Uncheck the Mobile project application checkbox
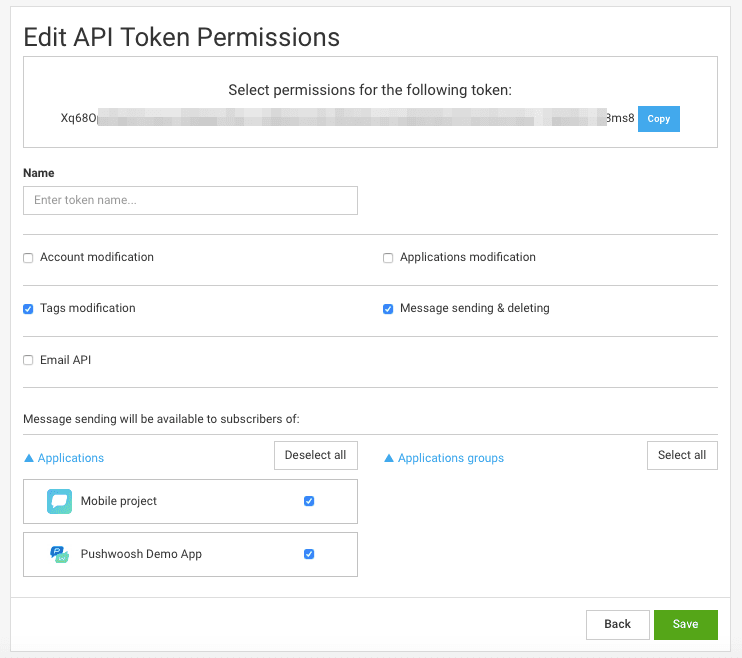Image resolution: width=742 pixels, height=658 pixels. [309, 501]
